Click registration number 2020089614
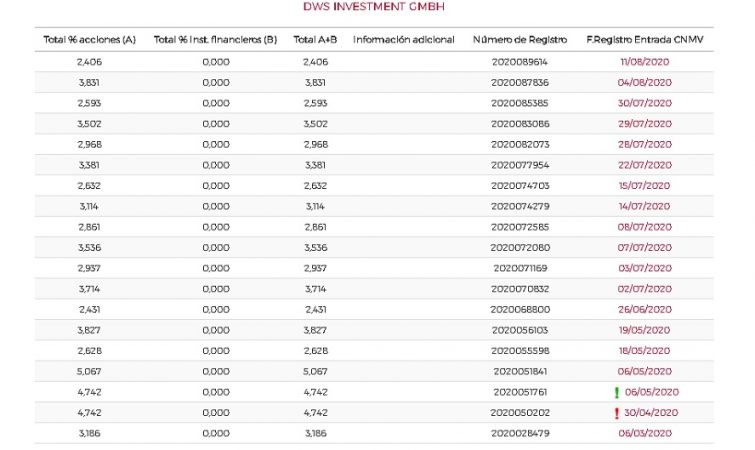The width and height of the screenshot is (755, 450). pyautogui.click(x=520, y=61)
